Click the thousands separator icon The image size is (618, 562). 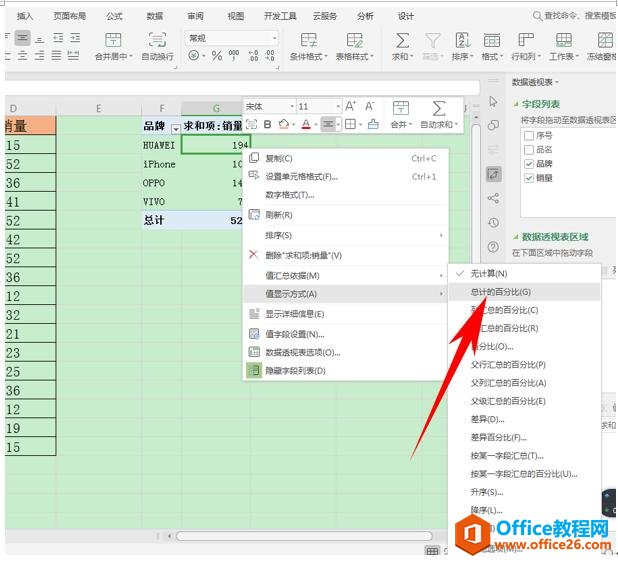coord(234,56)
